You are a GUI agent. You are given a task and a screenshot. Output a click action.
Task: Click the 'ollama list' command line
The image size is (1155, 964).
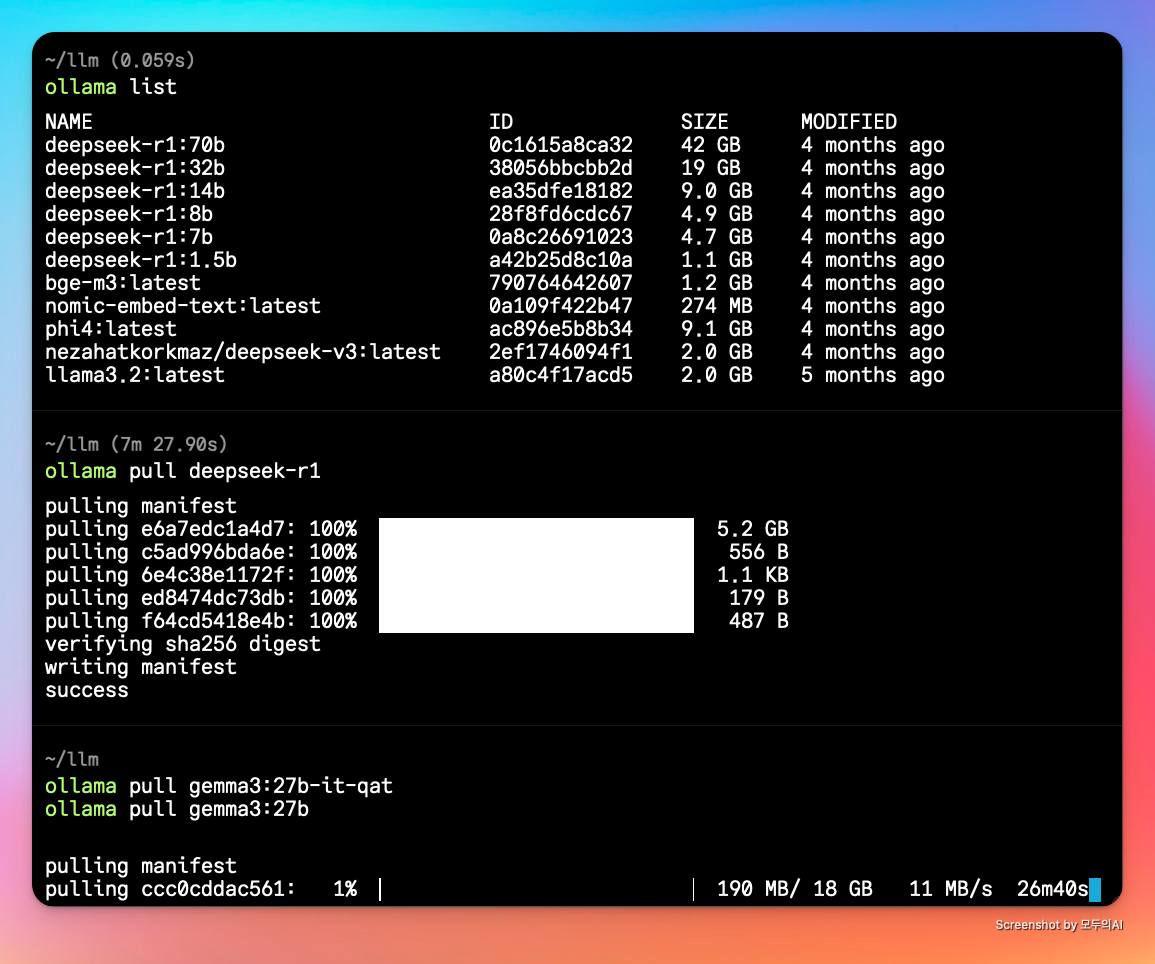[x=110, y=87]
